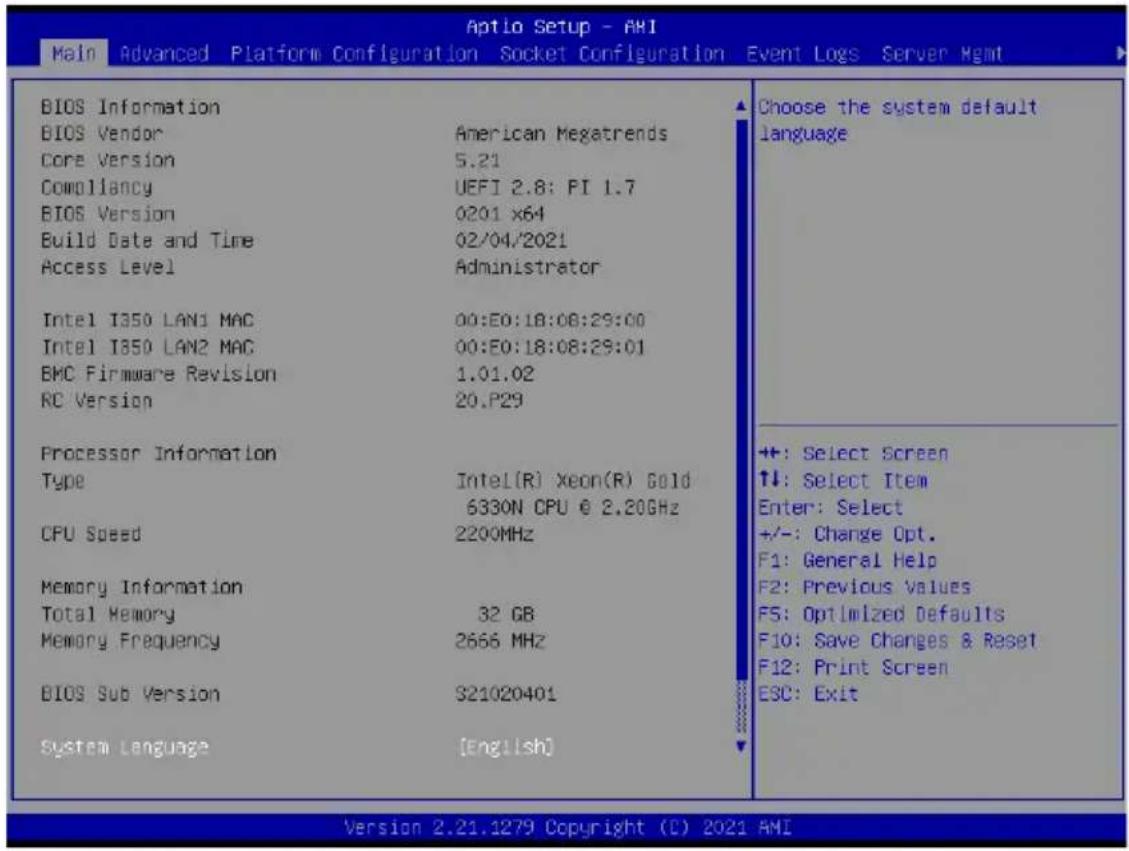Click the Core Version label
Viewport: 1129px width, 851px height.
[107, 160]
